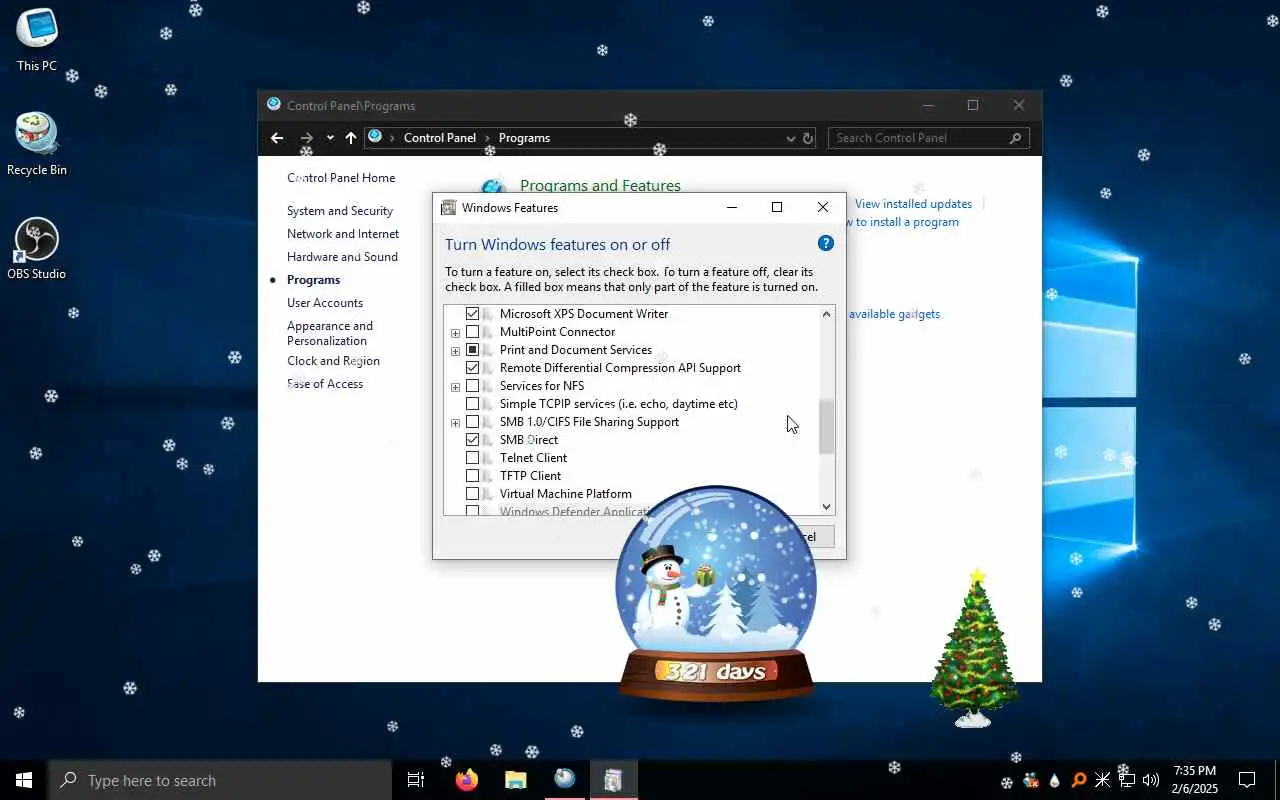Enable the Telnet Client checkbox

pos(473,458)
